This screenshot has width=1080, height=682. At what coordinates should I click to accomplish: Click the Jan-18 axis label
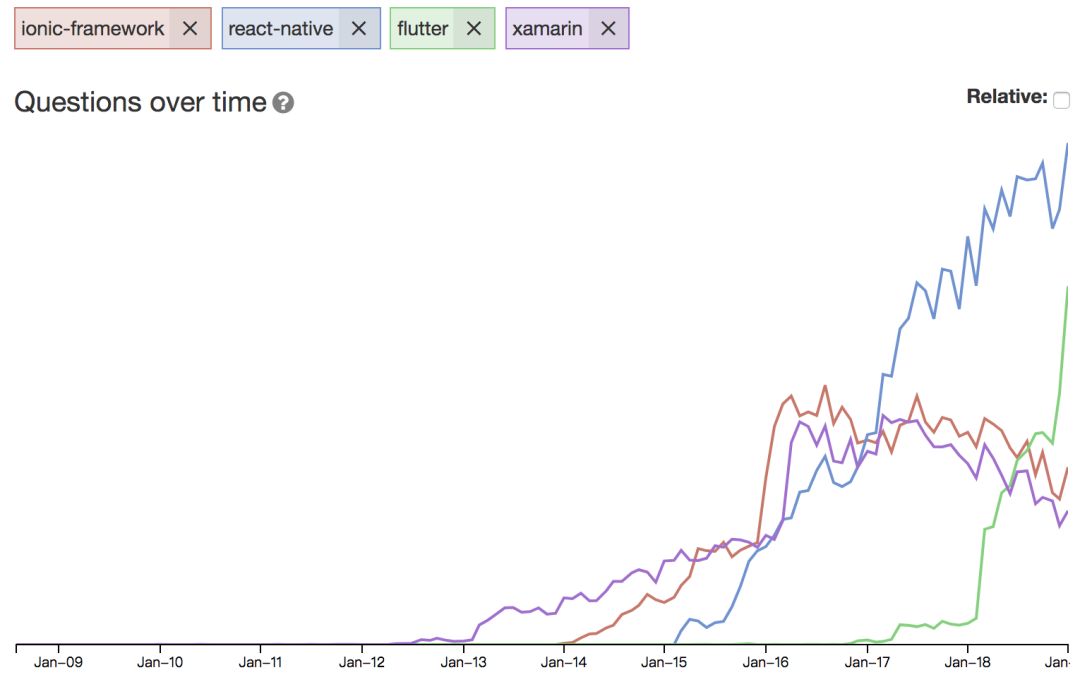pos(968,662)
